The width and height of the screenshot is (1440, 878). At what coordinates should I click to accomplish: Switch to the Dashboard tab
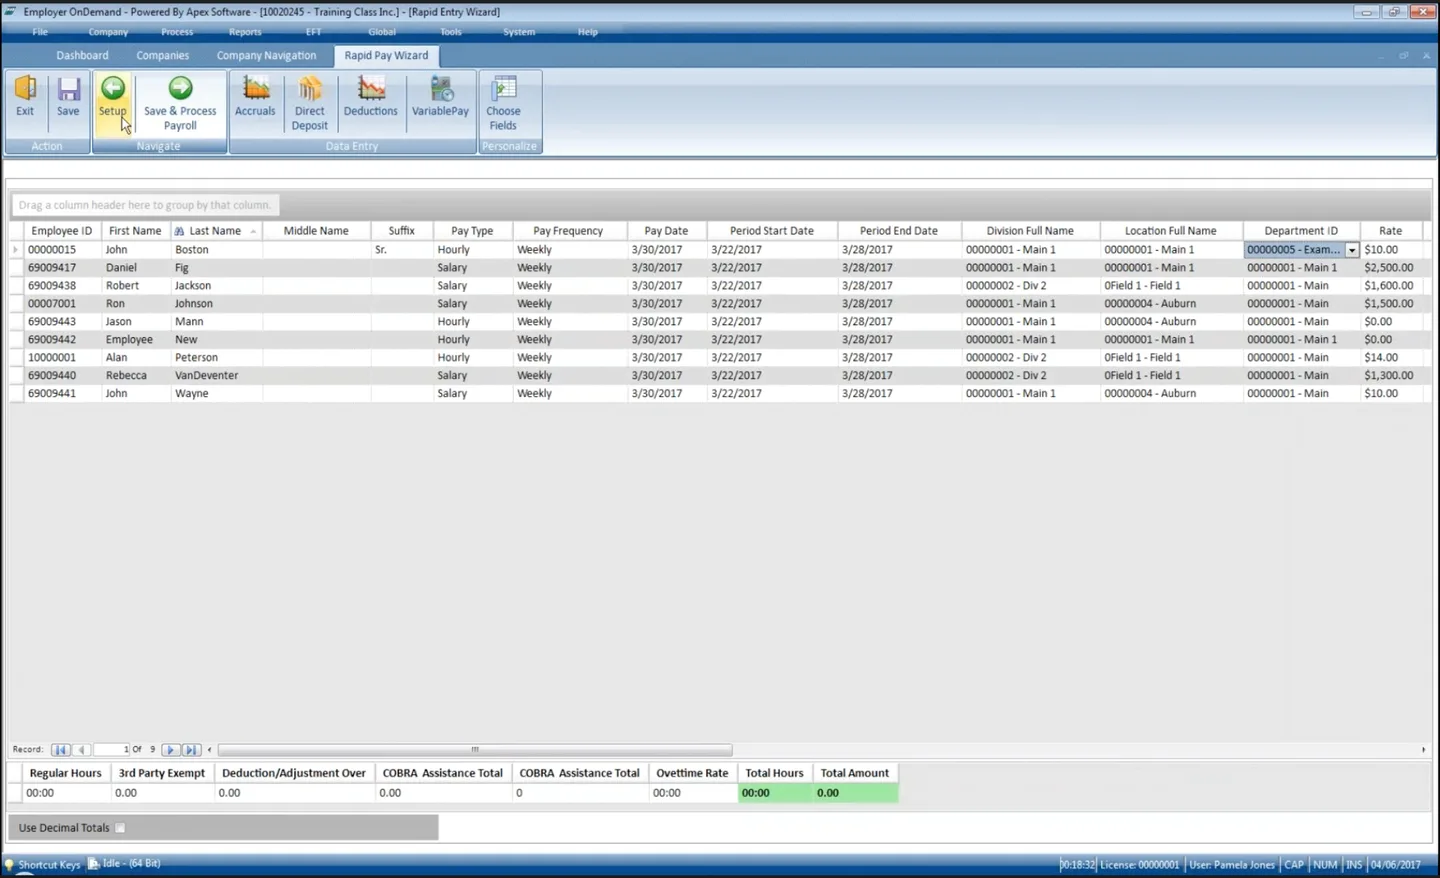[82, 55]
